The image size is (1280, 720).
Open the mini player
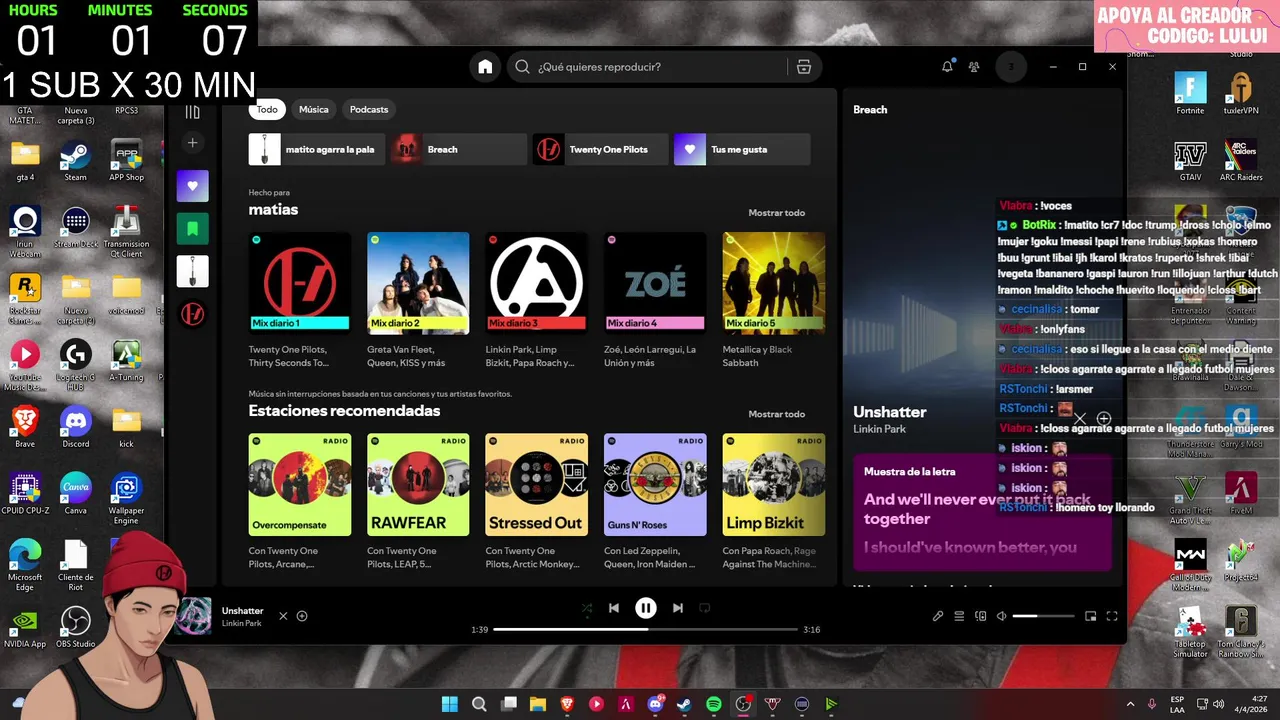point(1091,616)
